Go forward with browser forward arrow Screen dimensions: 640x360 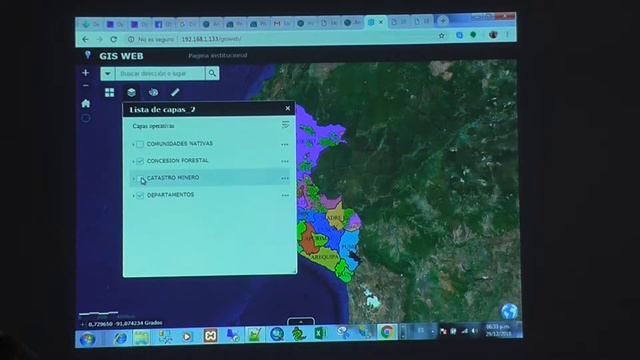tap(100, 39)
